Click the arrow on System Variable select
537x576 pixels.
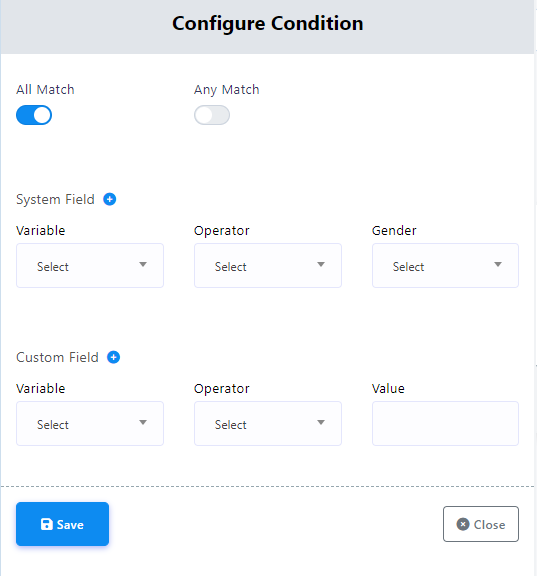[143, 264]
